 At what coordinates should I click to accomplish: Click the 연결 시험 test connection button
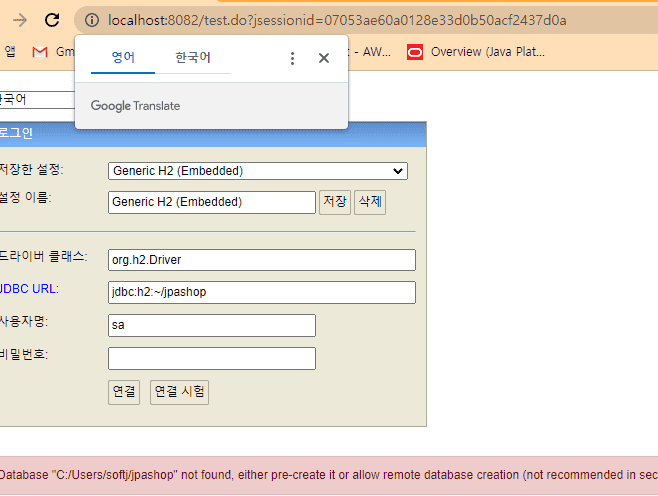tap(179, 392)
